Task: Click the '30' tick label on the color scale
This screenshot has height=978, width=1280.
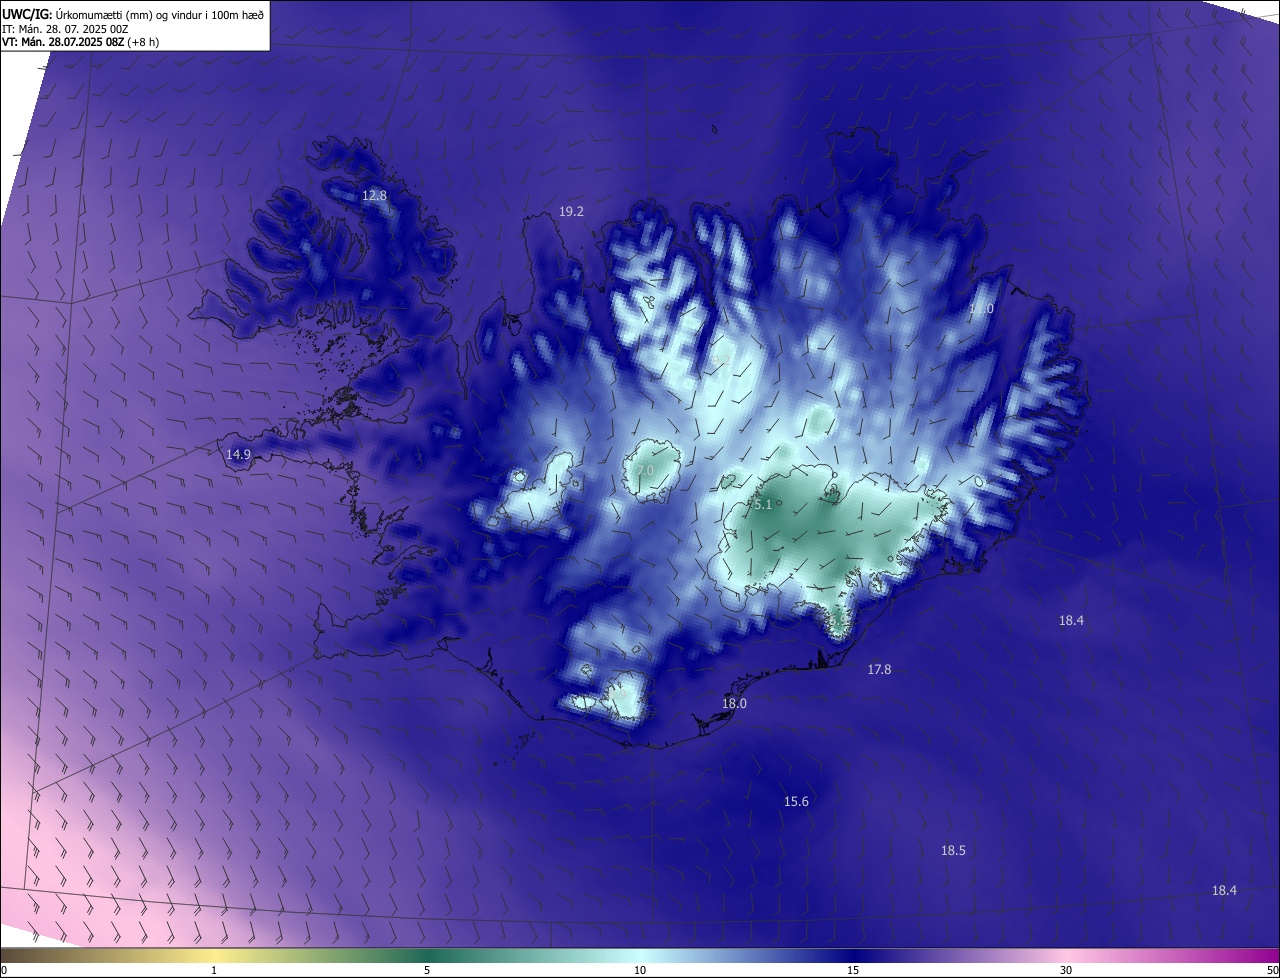Action: click(1066, 970)
